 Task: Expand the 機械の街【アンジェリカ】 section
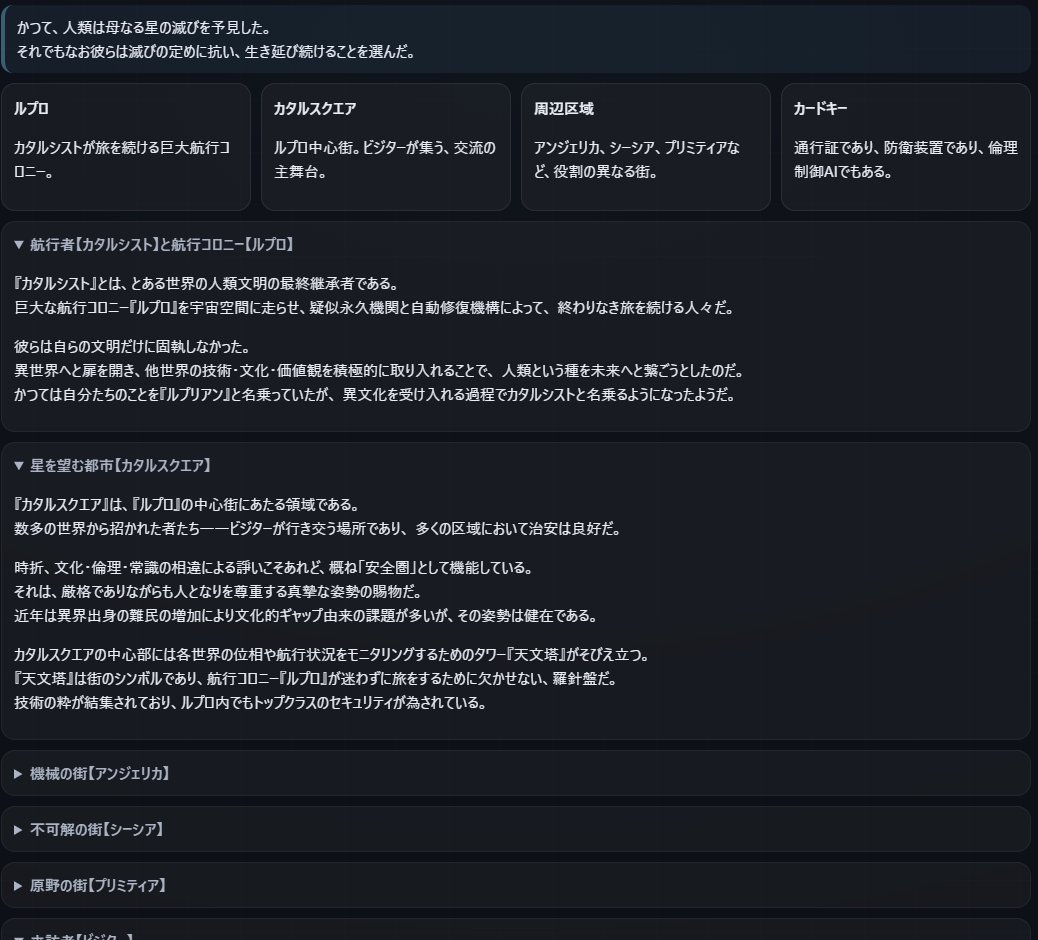[x=92, y=774]
